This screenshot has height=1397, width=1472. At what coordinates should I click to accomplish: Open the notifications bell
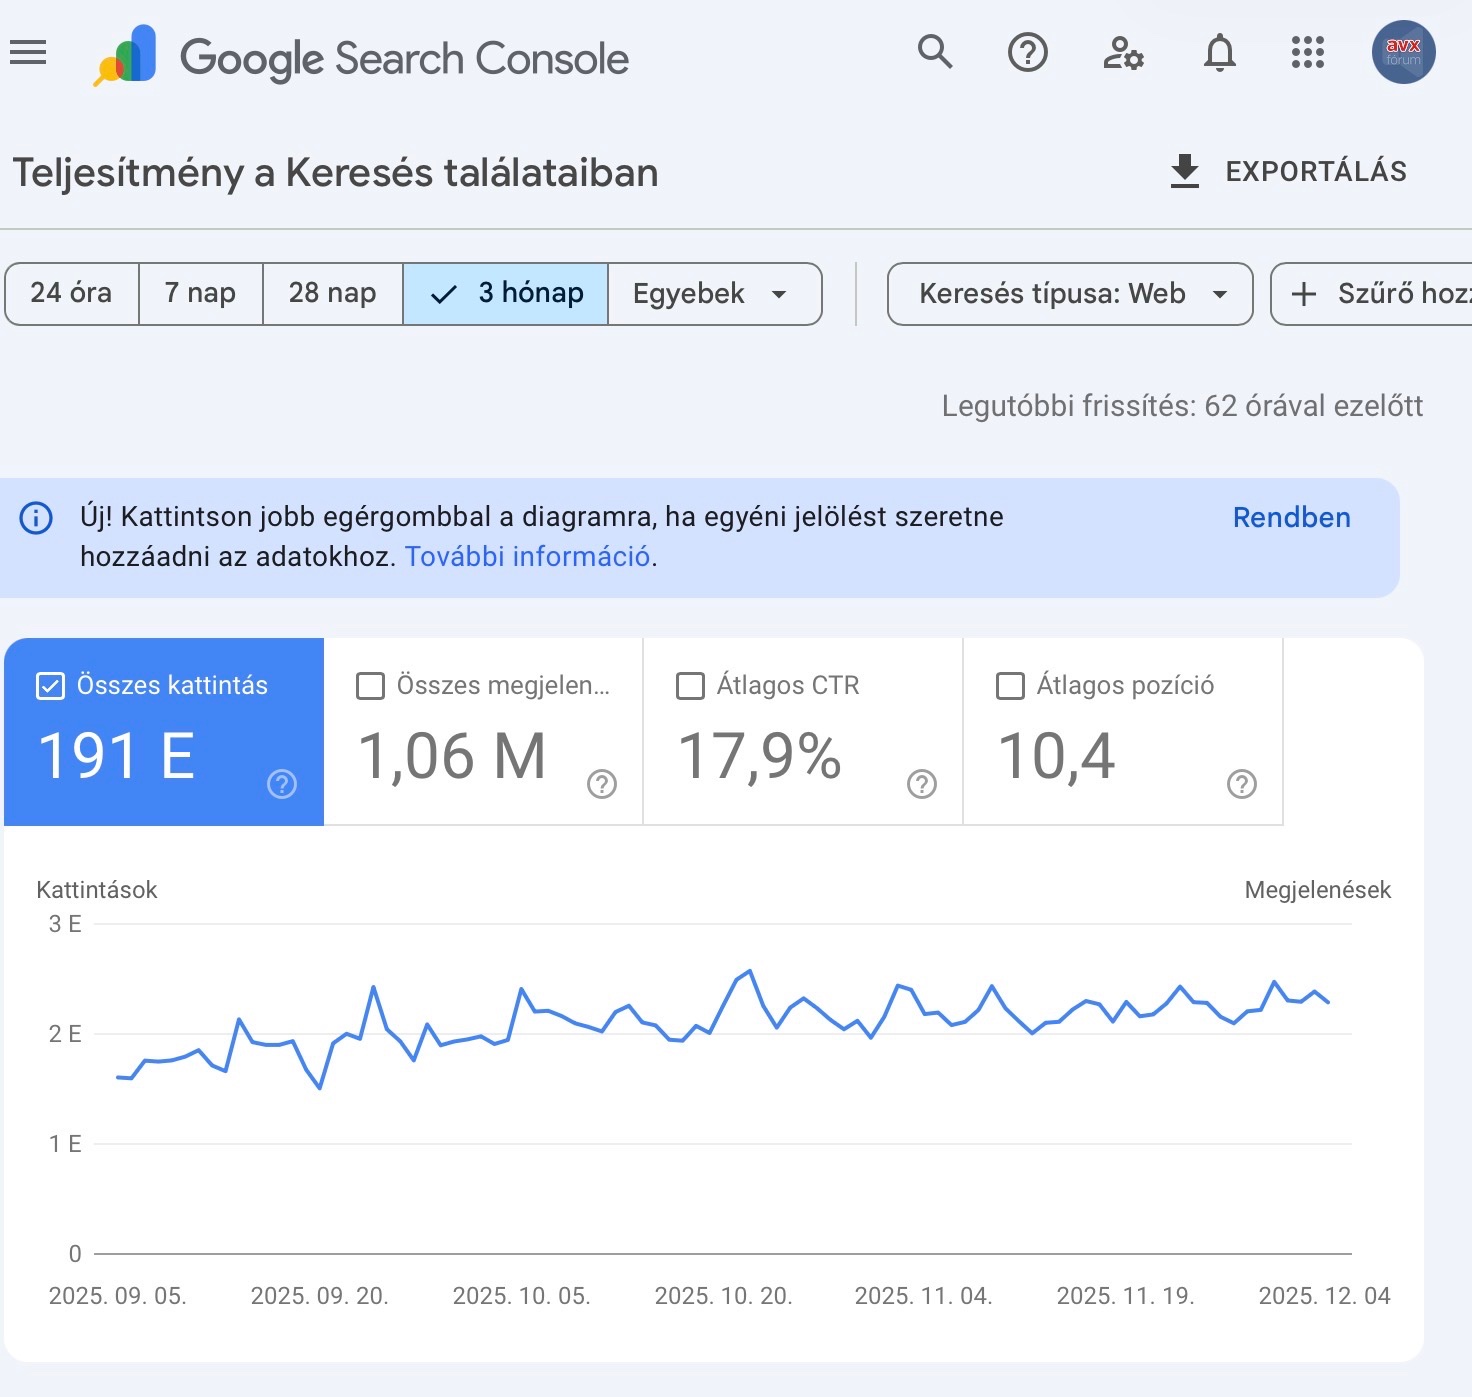tap(1219, 52)
